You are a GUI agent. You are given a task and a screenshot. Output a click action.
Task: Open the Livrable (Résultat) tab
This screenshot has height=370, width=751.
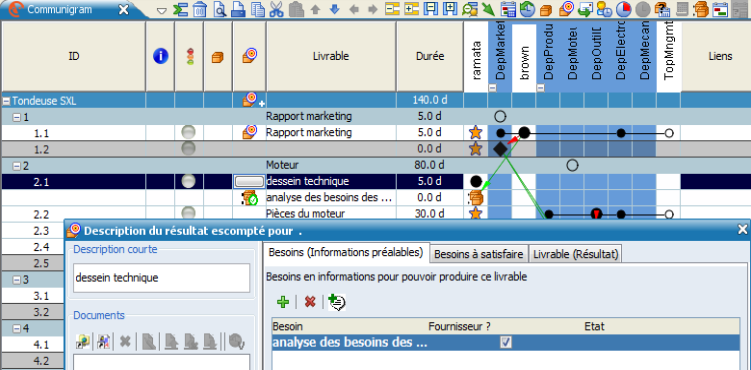575,255
